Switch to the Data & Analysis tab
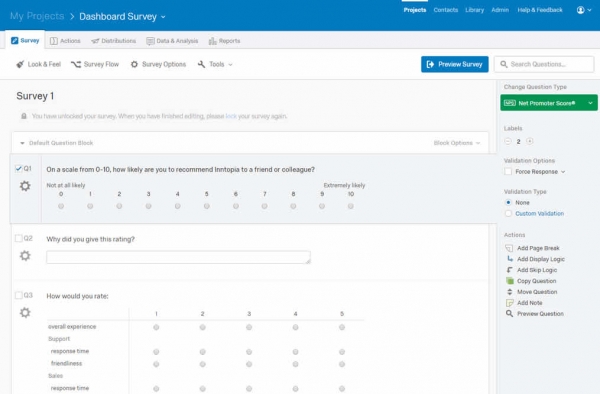Image resolution: width=600 pixels, height=394 pixels. (172, 41)
